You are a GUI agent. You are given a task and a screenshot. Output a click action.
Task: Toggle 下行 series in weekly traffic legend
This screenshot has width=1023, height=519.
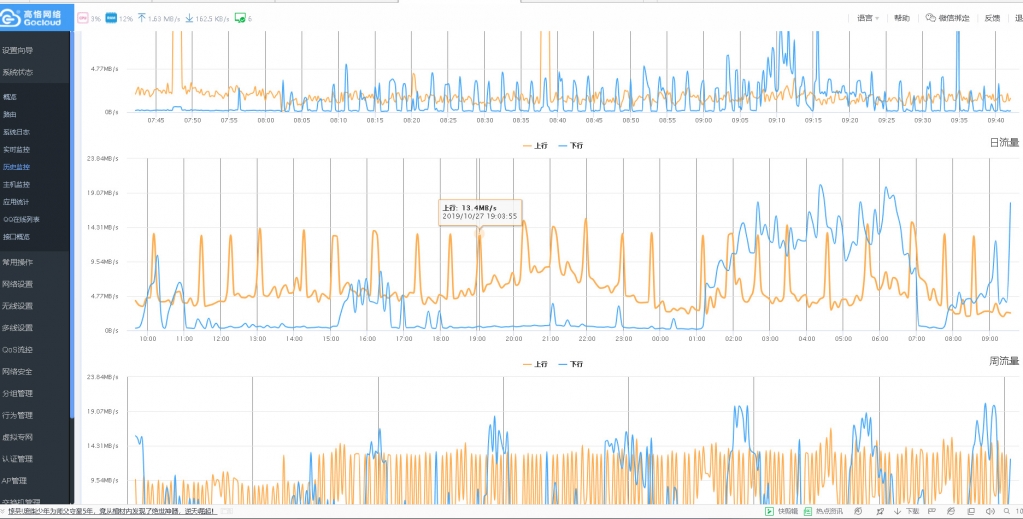pyautogui.click(x=571, y=364)
